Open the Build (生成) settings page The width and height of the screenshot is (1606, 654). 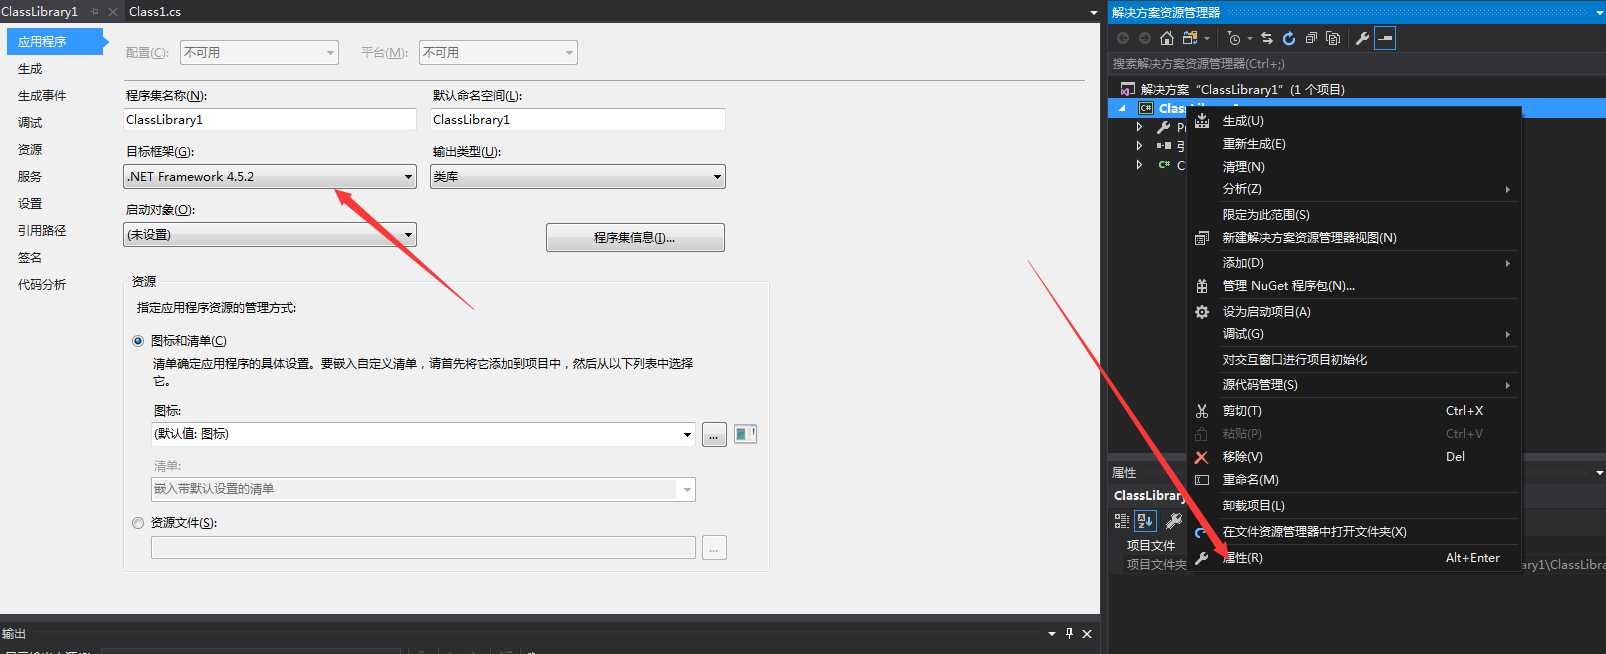point(30,69)
